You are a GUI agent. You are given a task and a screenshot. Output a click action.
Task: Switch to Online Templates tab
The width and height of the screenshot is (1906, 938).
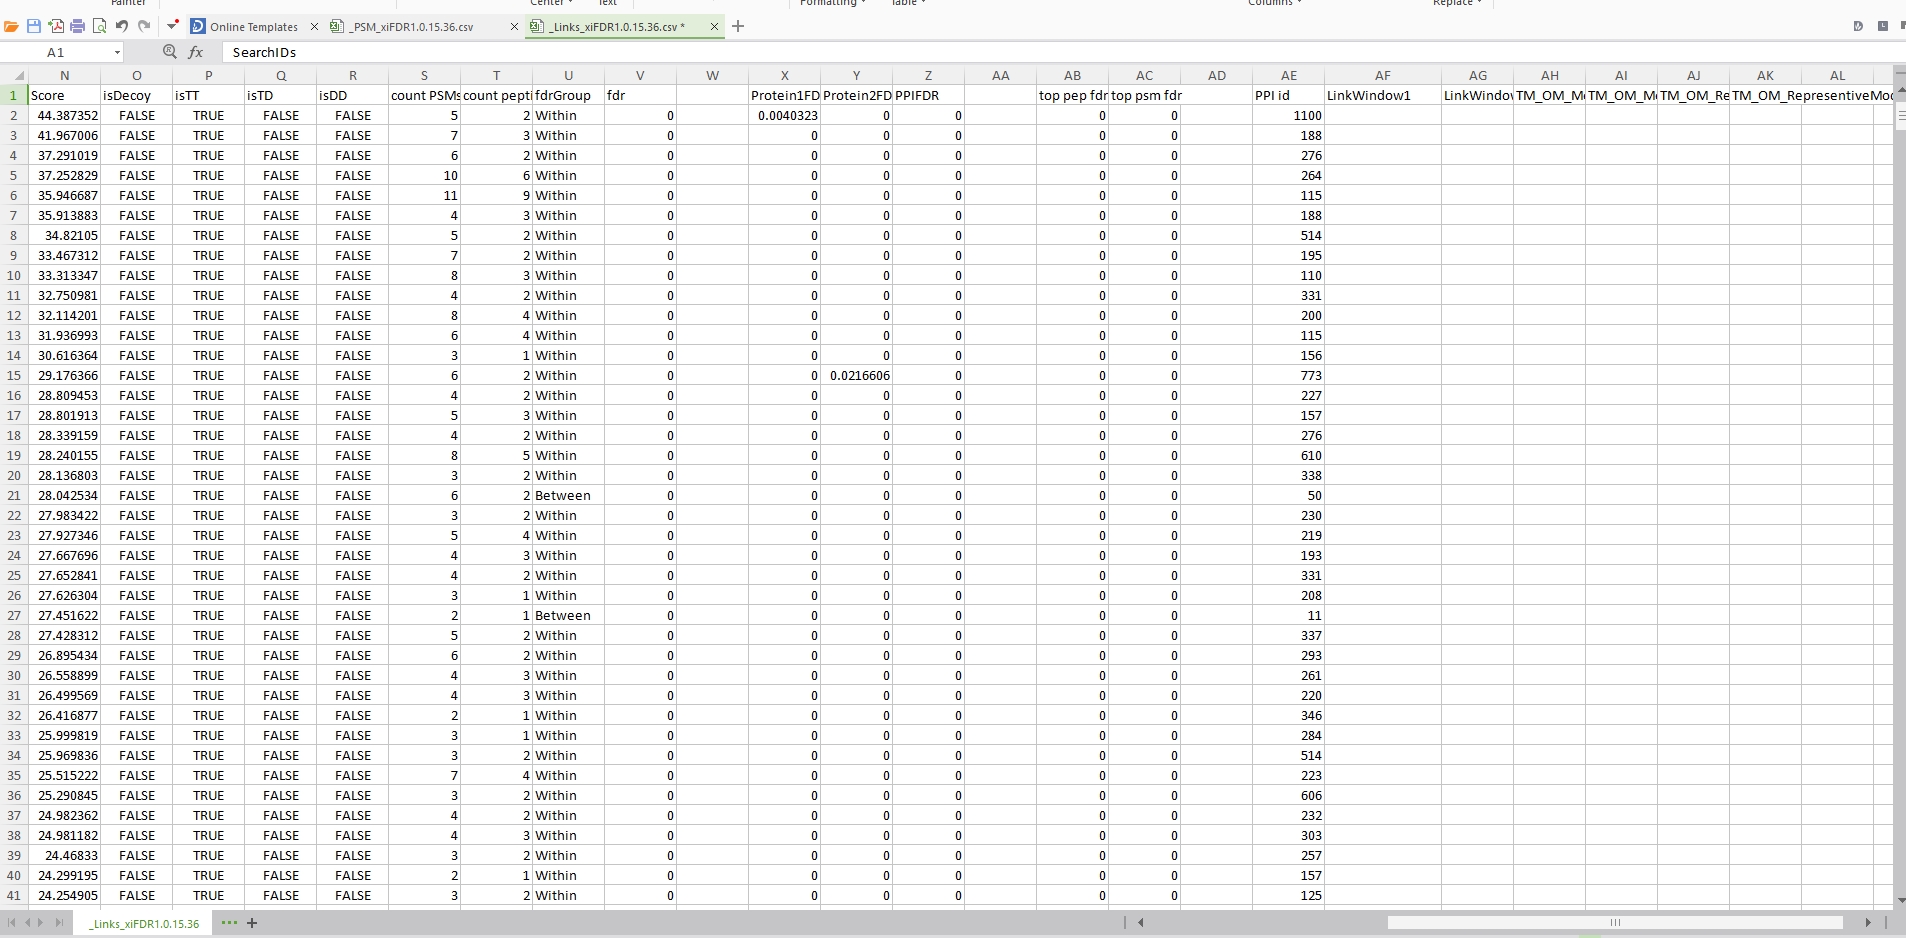(x=254, y=27)
